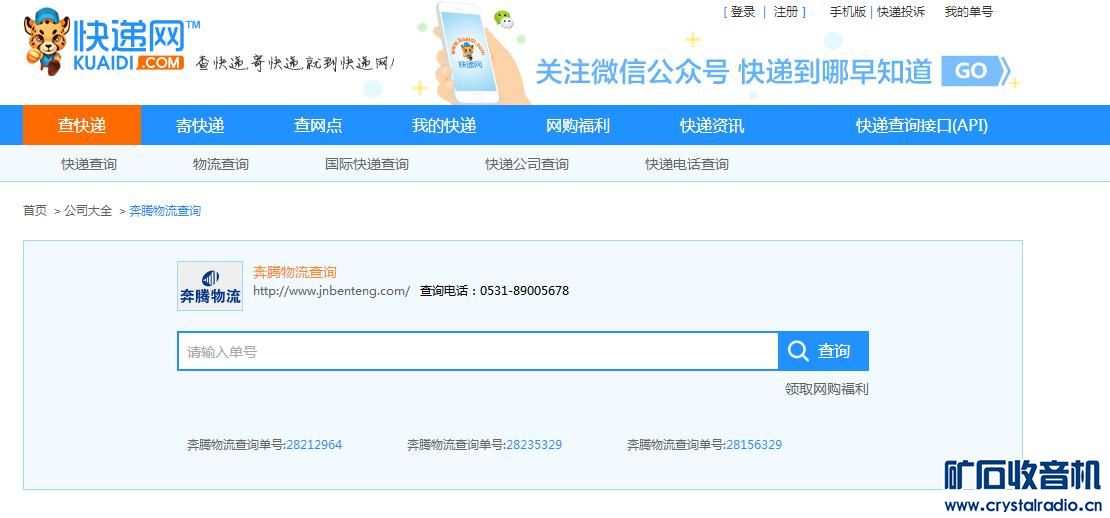Open 领取网购福利 link

coord(827,388)
